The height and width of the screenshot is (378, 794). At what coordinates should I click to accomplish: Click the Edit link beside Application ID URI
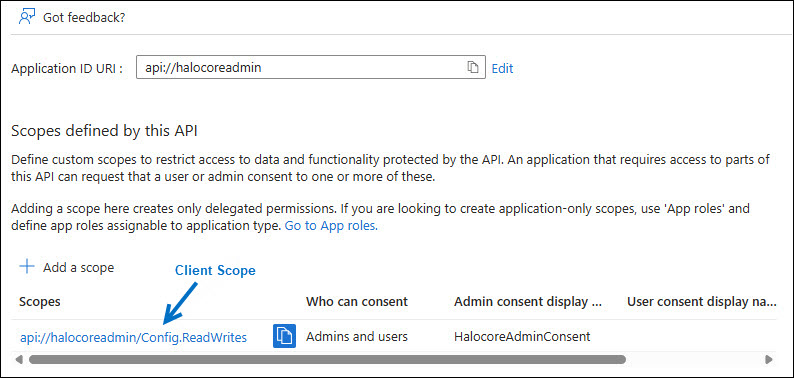point(502,68)
